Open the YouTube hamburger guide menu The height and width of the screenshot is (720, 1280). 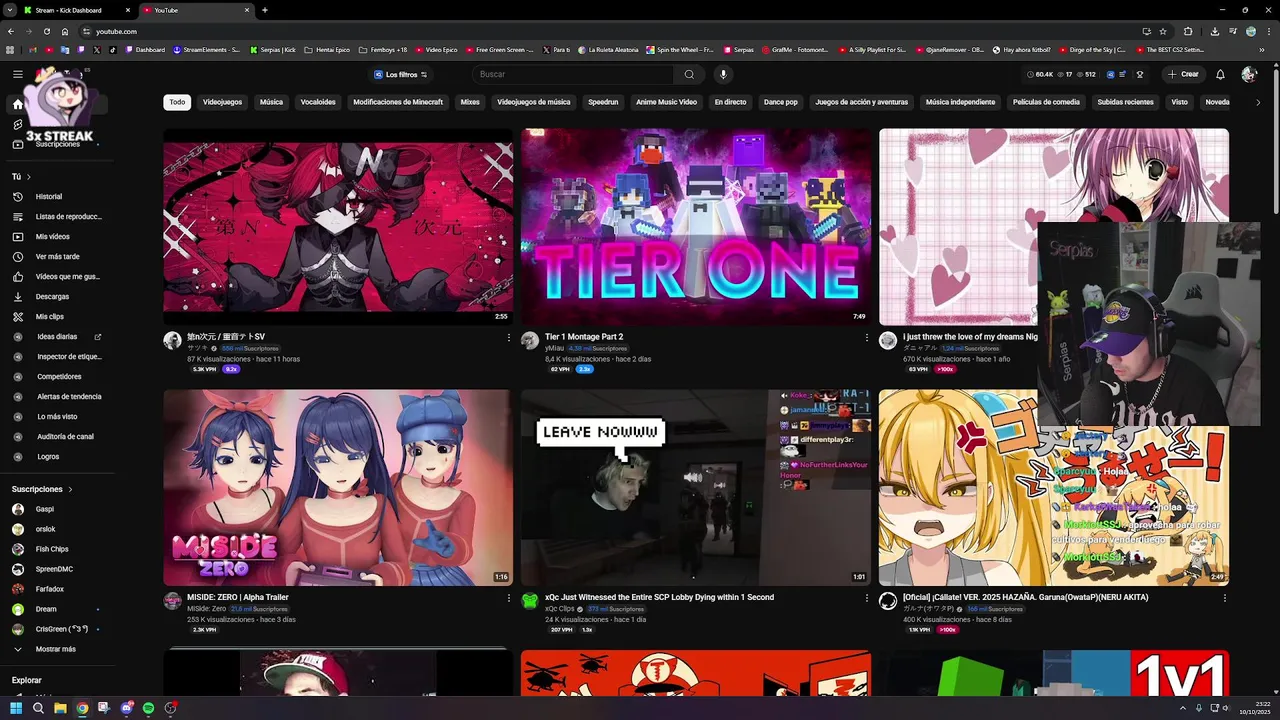click(x=18, y=74)
